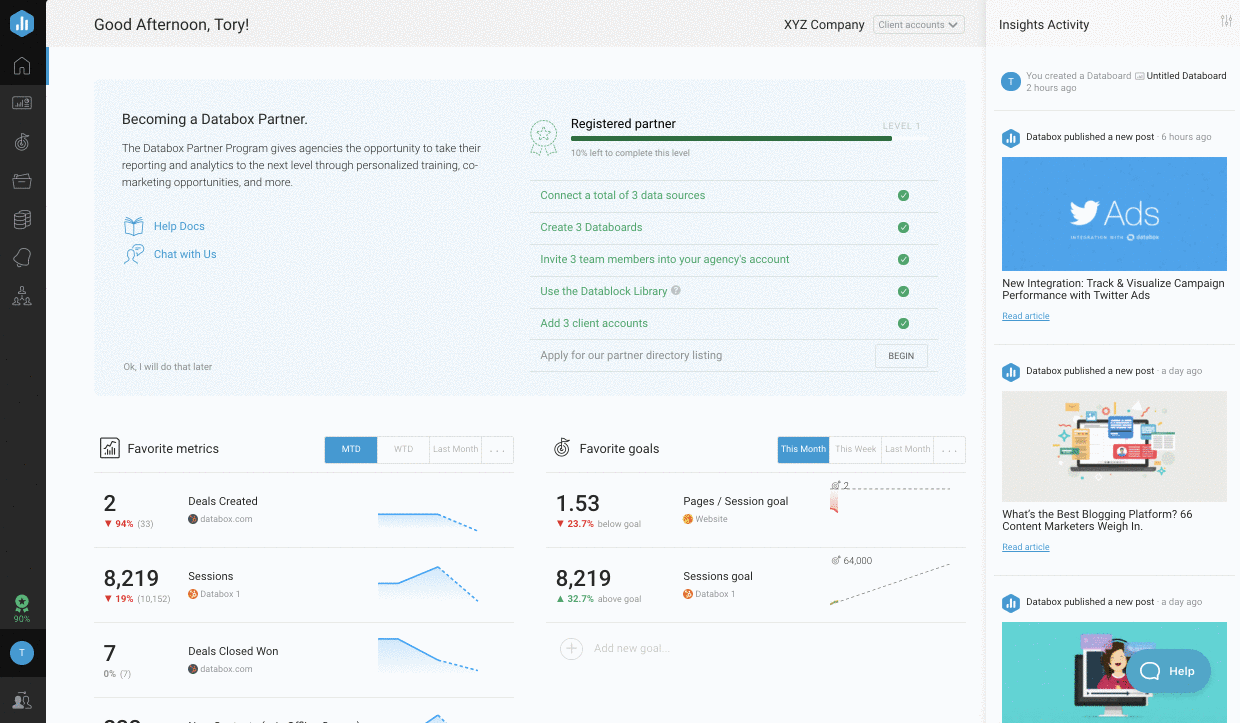Click Databox avatar on Blogging Platform post
This screenshot has height=723, width=1240.
pos(1011,372)
